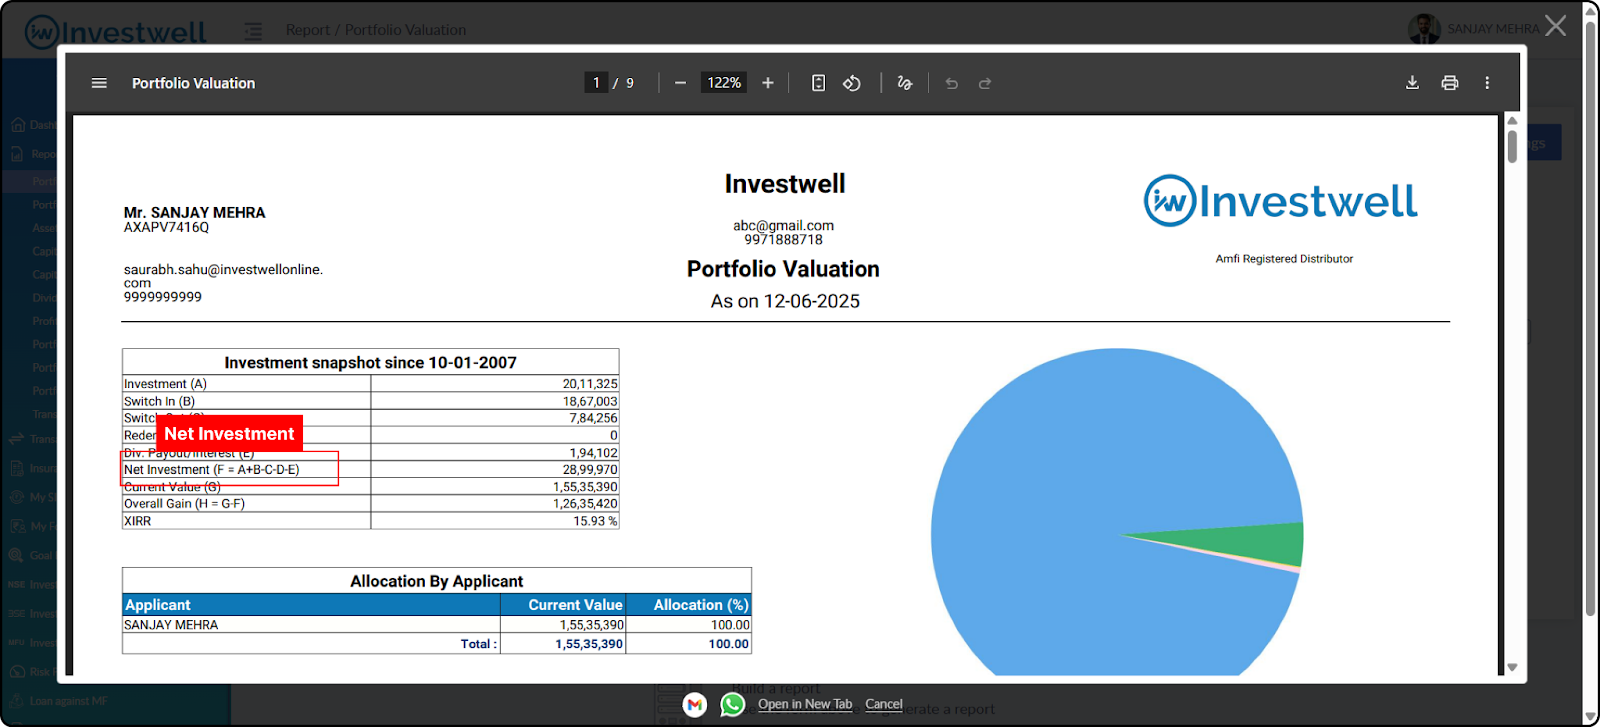Click the PDF scrollbar down arrow
The width and height of the screenshot is (1600, 727).
[1512, 667]
